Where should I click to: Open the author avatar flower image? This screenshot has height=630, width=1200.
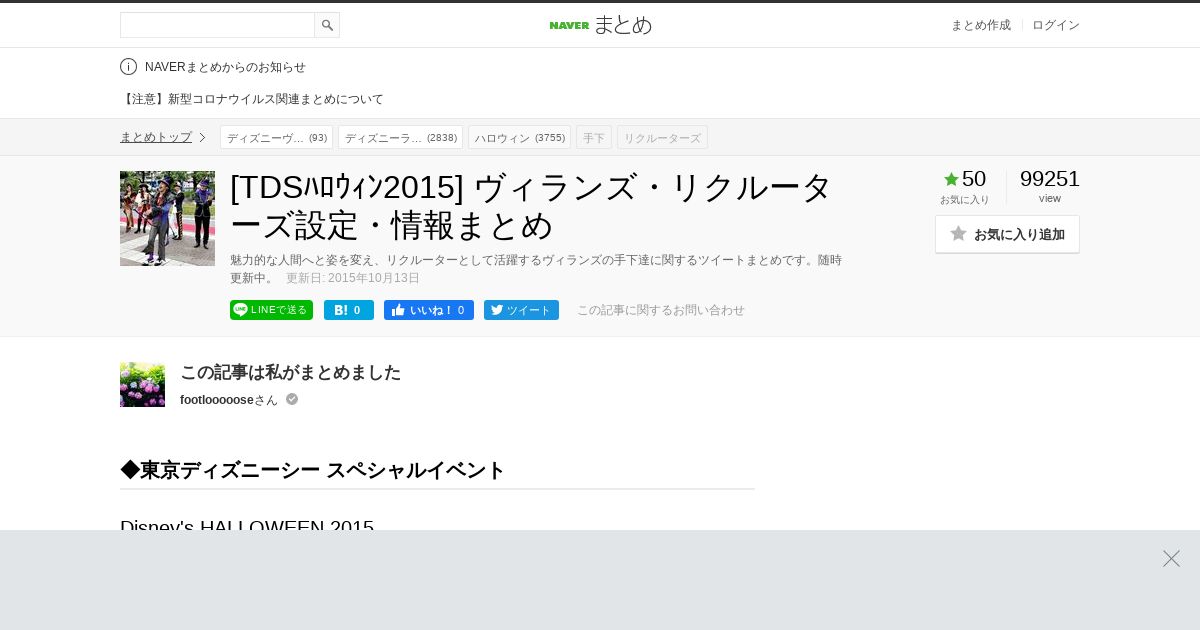click(142, 384)
